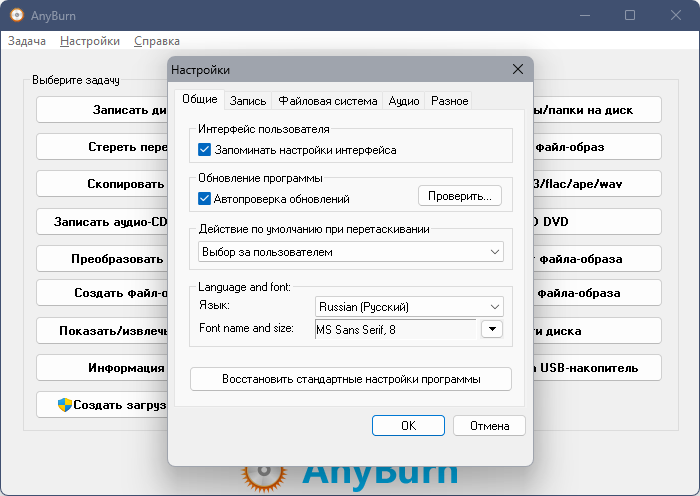
Task: Click the AnyBurn disc icon in title bar
Action: pos(17,15)
